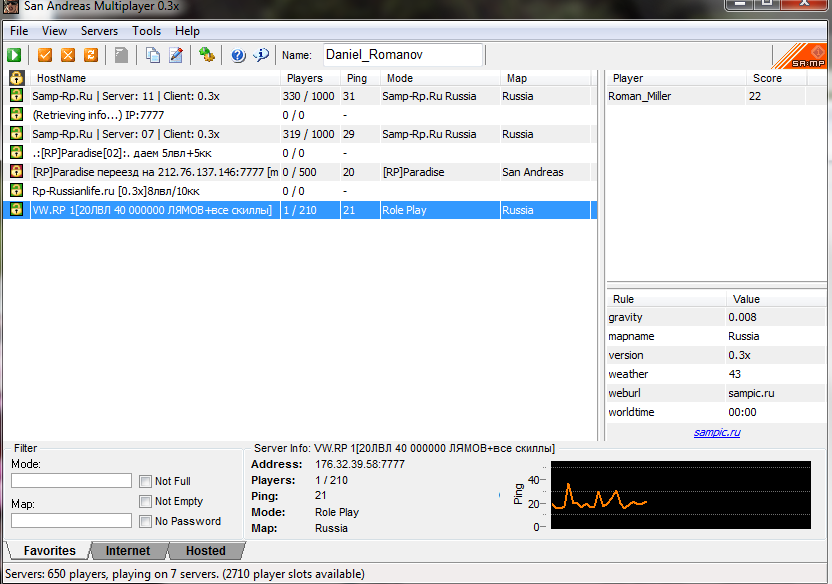Click the green Connect play button
The height and width of the screenshot is (584, 832).
click(14, 55)
